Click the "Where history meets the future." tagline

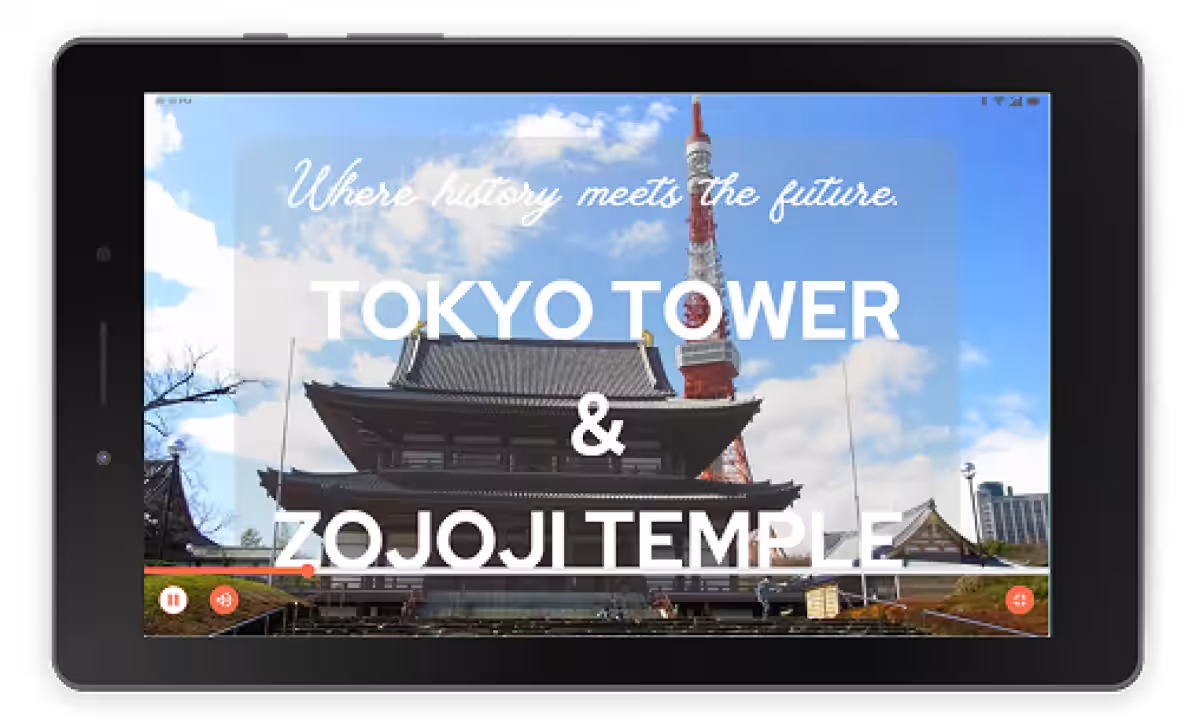596,190
